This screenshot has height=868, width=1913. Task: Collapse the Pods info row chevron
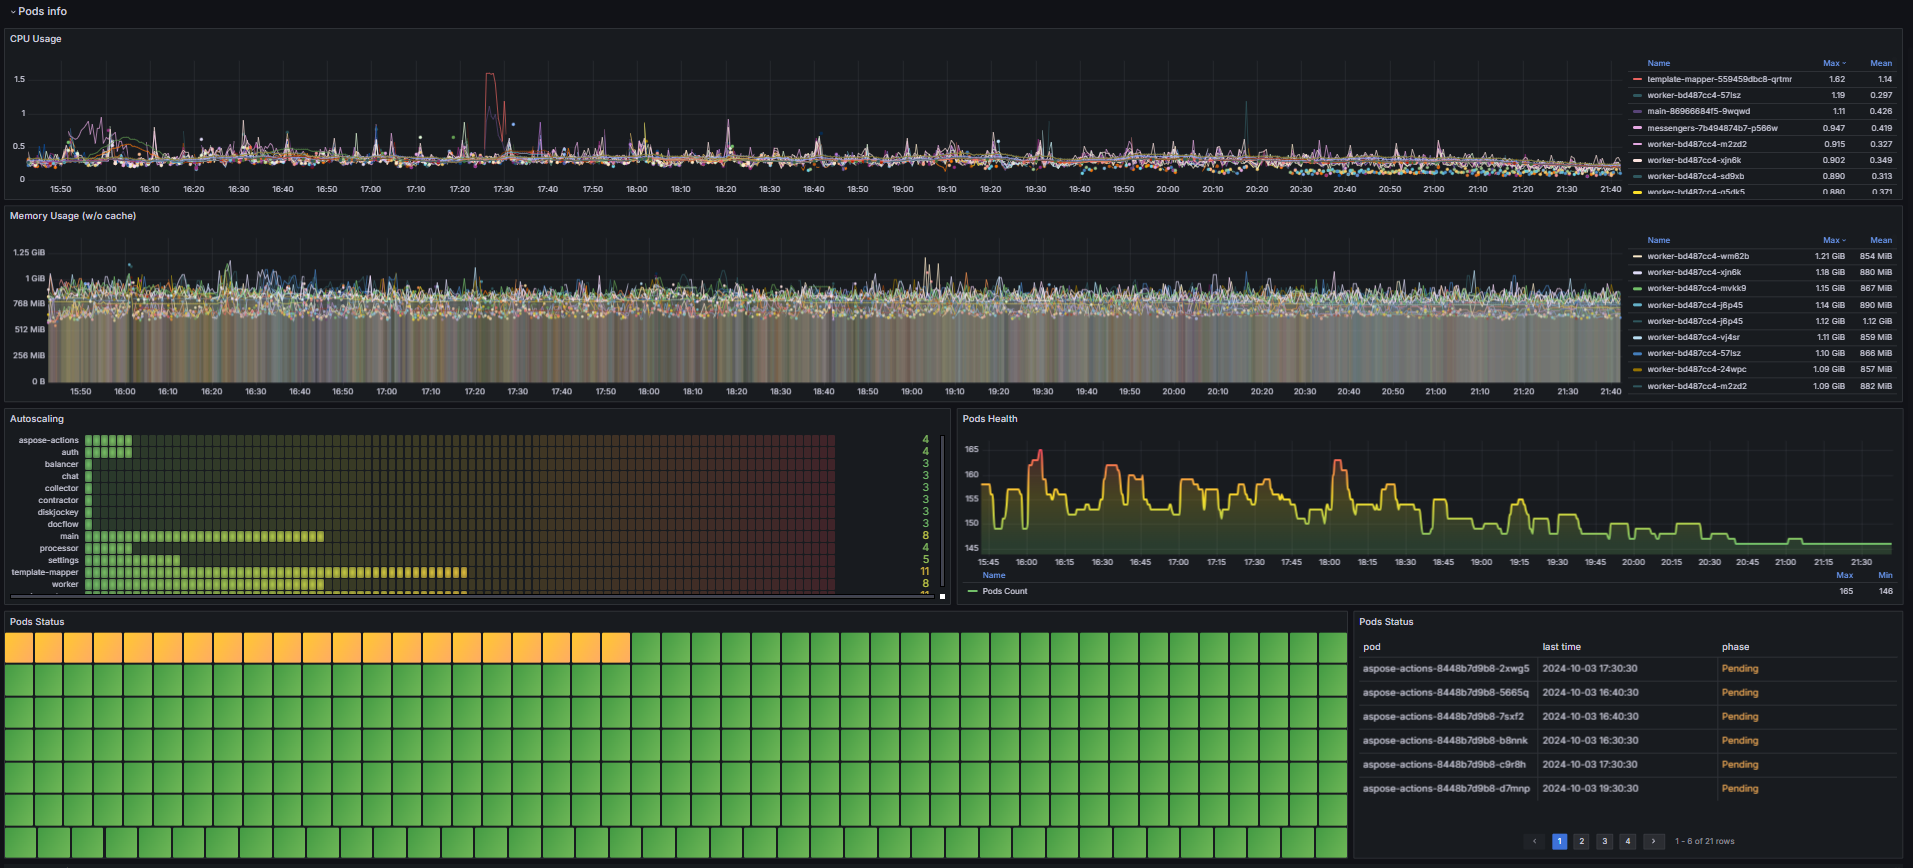[x=13, y=12]
